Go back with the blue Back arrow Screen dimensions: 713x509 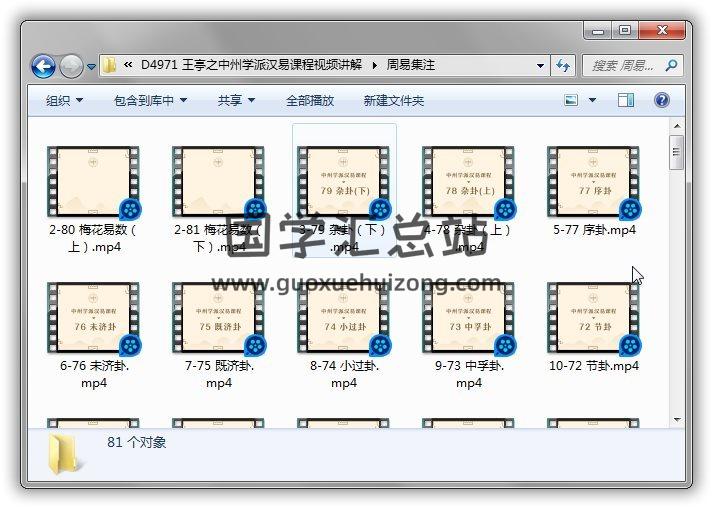[x=43, y=66]
